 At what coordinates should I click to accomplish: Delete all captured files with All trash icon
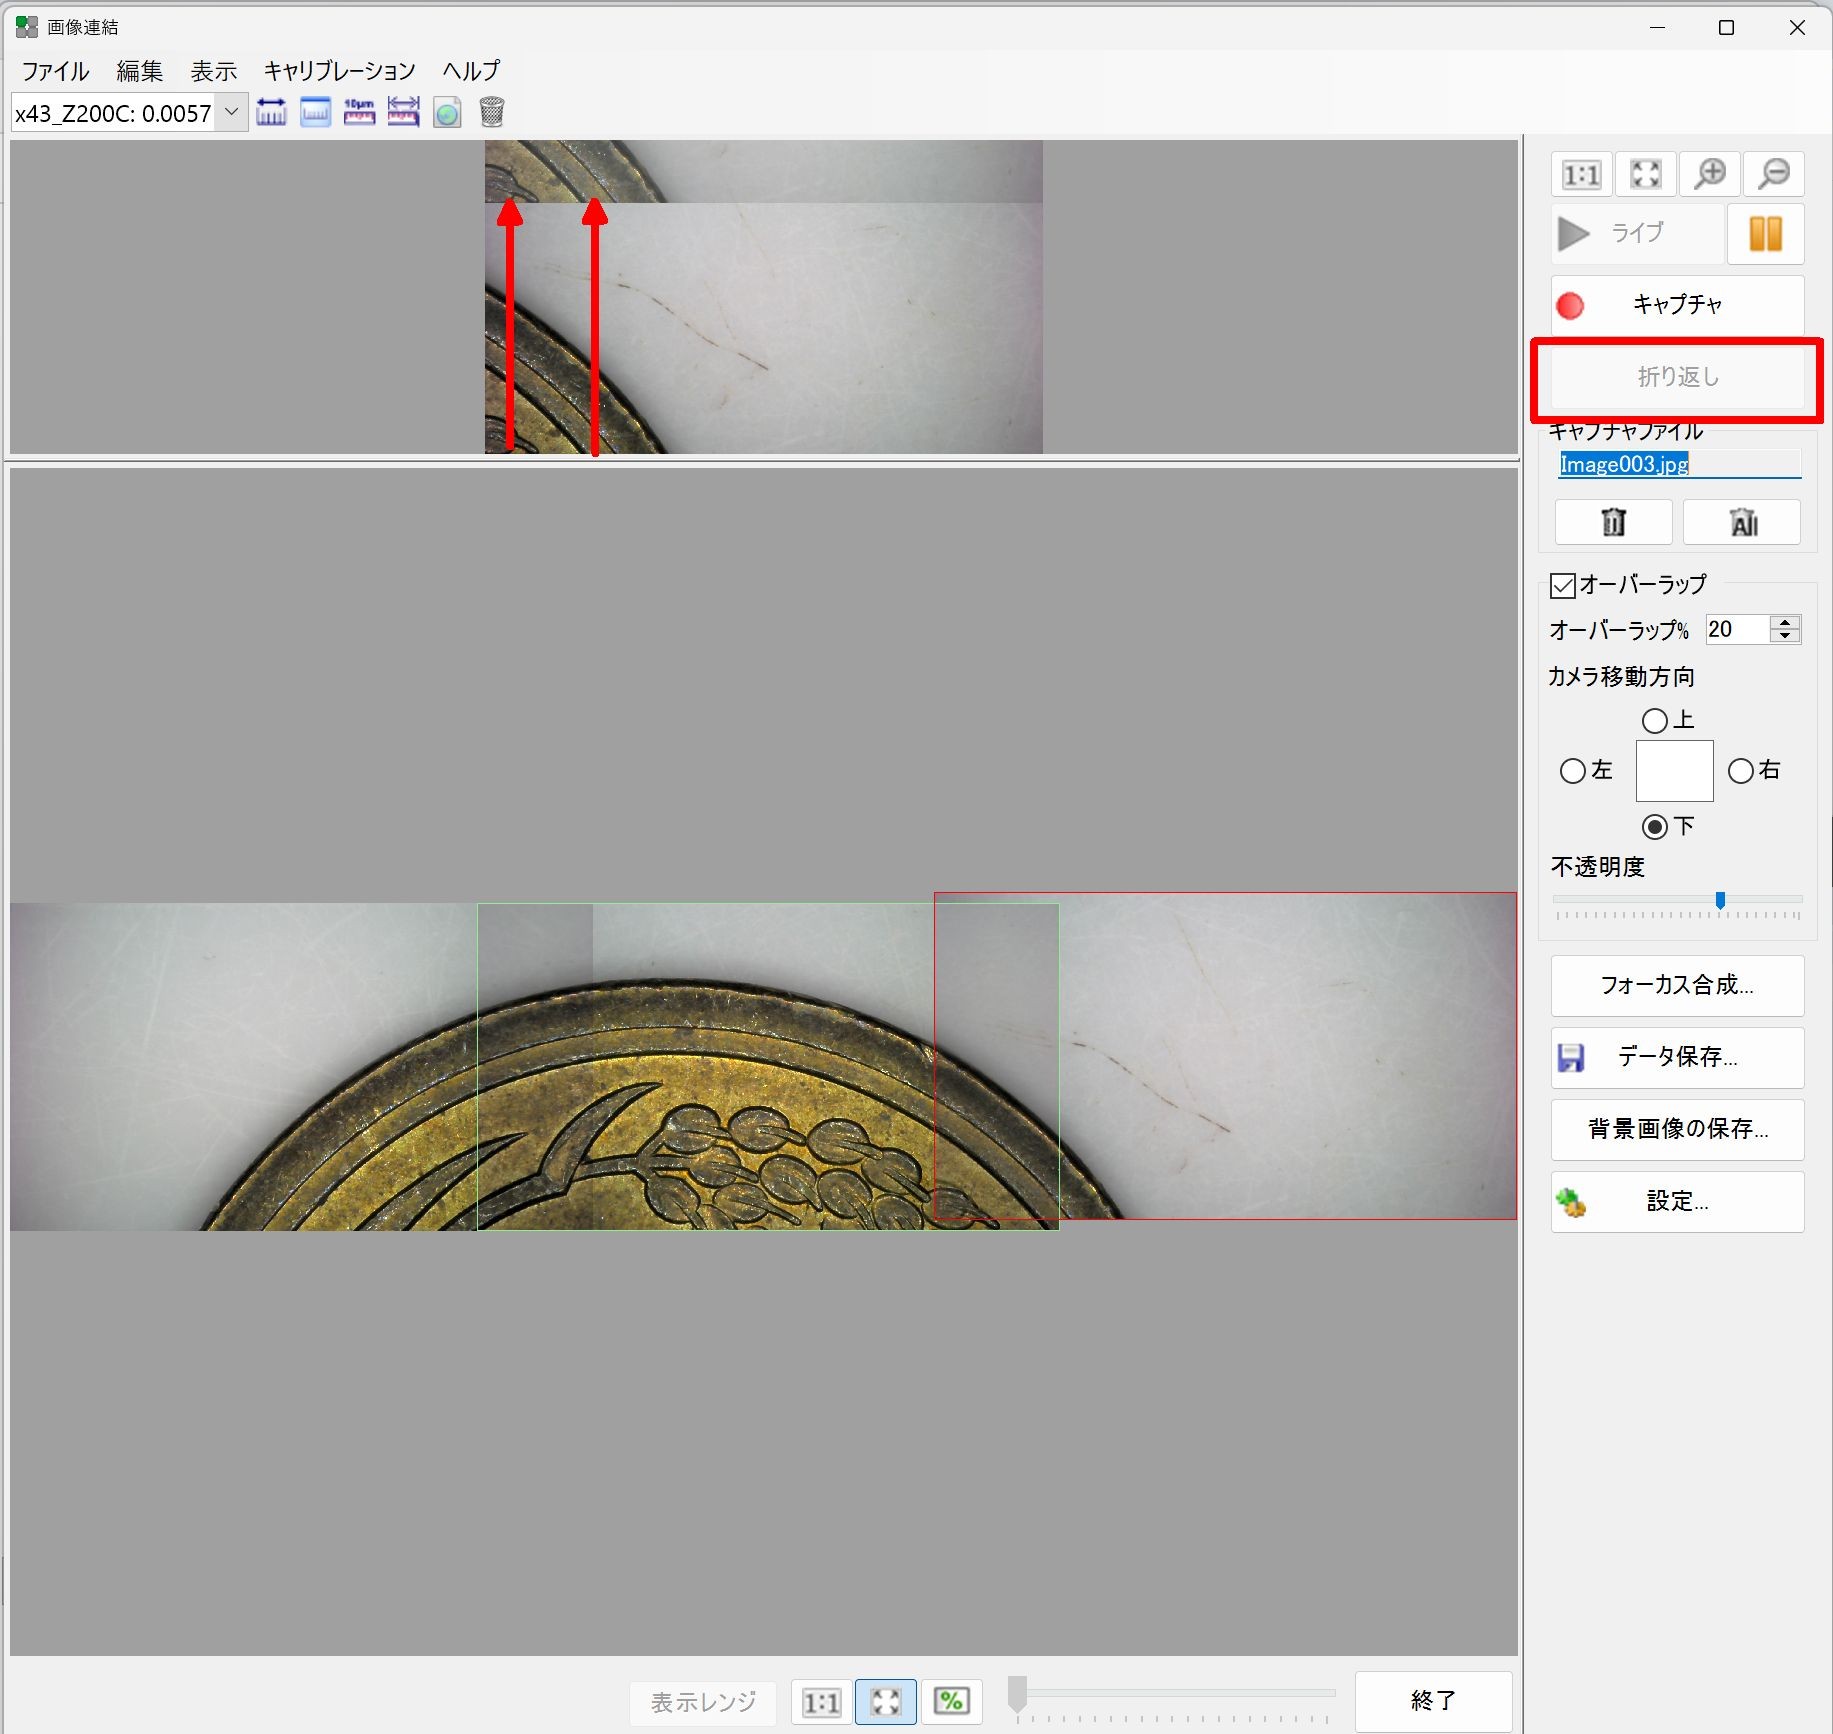(x=1742, y=522)
